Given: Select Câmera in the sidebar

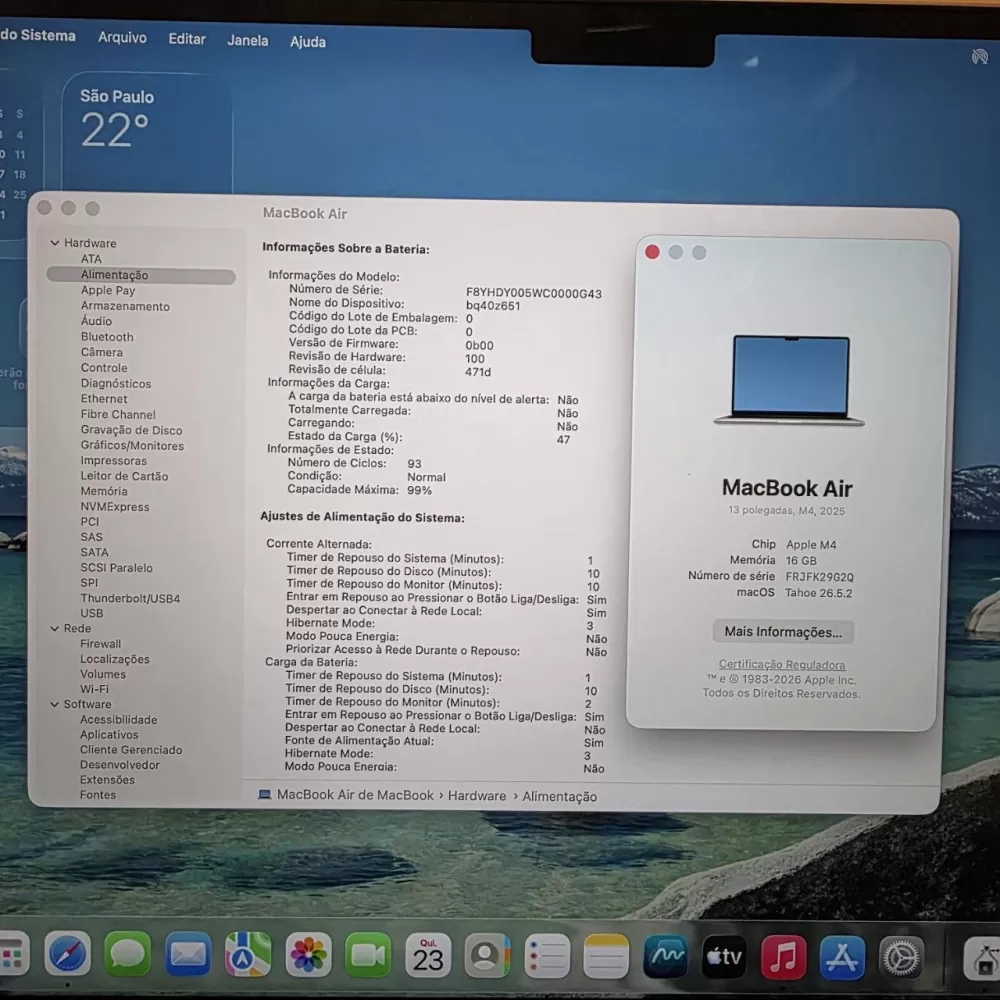Looking at the screenshot, I should point(101,352).
